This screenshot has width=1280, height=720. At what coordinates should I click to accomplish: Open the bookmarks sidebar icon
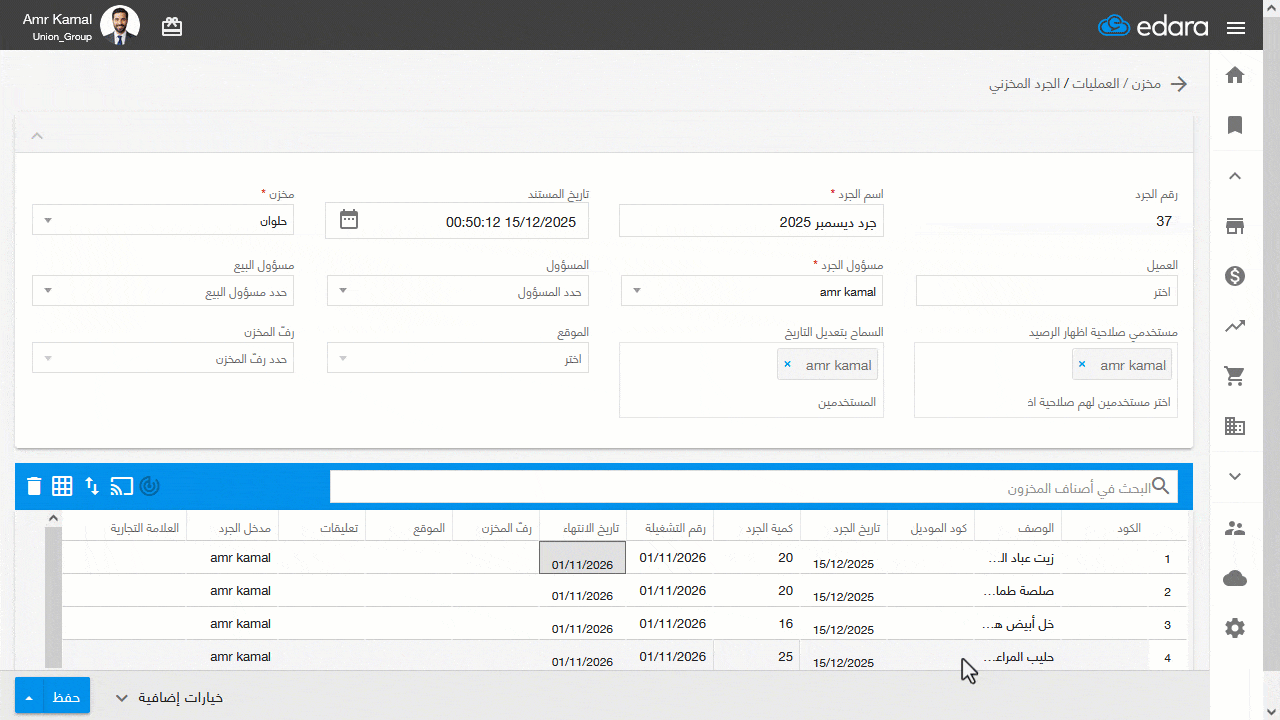[1235, 125]
